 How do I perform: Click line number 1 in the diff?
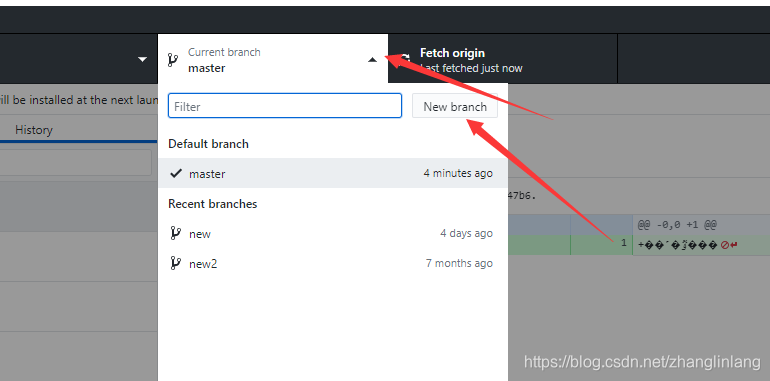pos(624,243)
